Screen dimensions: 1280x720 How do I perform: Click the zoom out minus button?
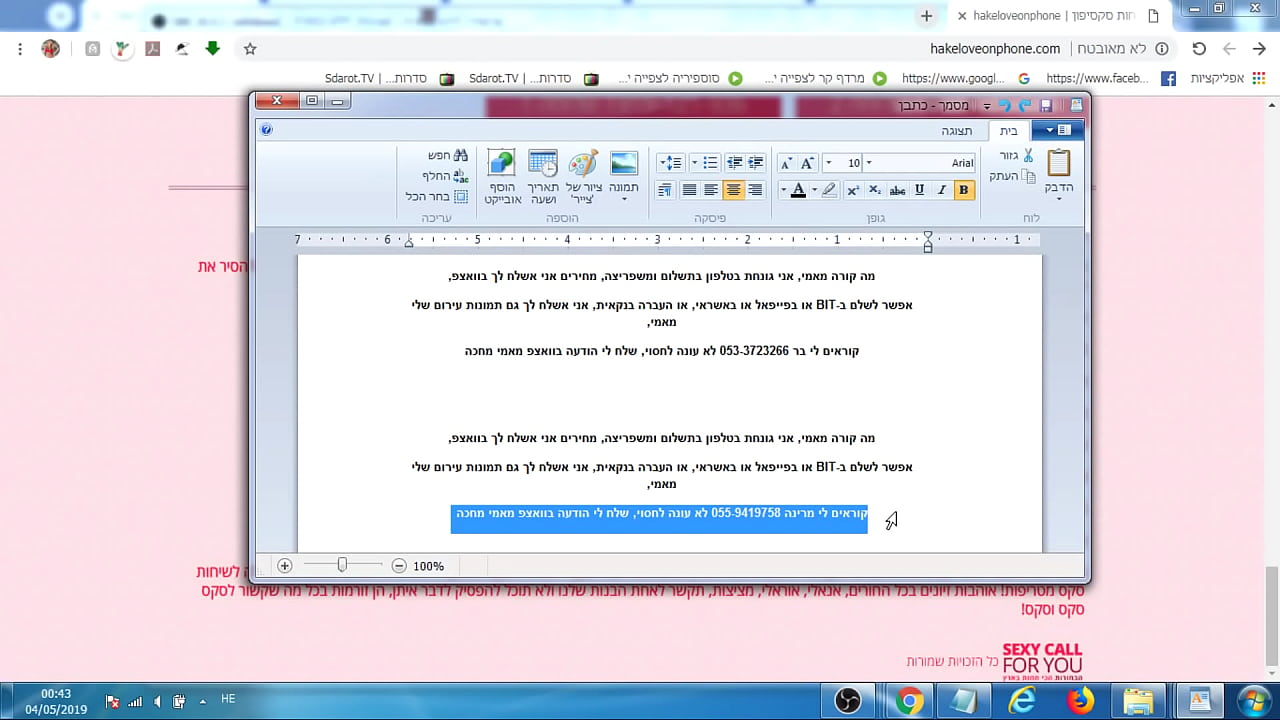[399, 566]
